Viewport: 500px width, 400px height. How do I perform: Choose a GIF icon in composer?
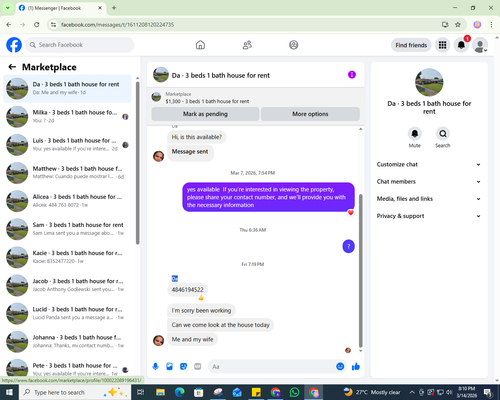tap(198, 367)
